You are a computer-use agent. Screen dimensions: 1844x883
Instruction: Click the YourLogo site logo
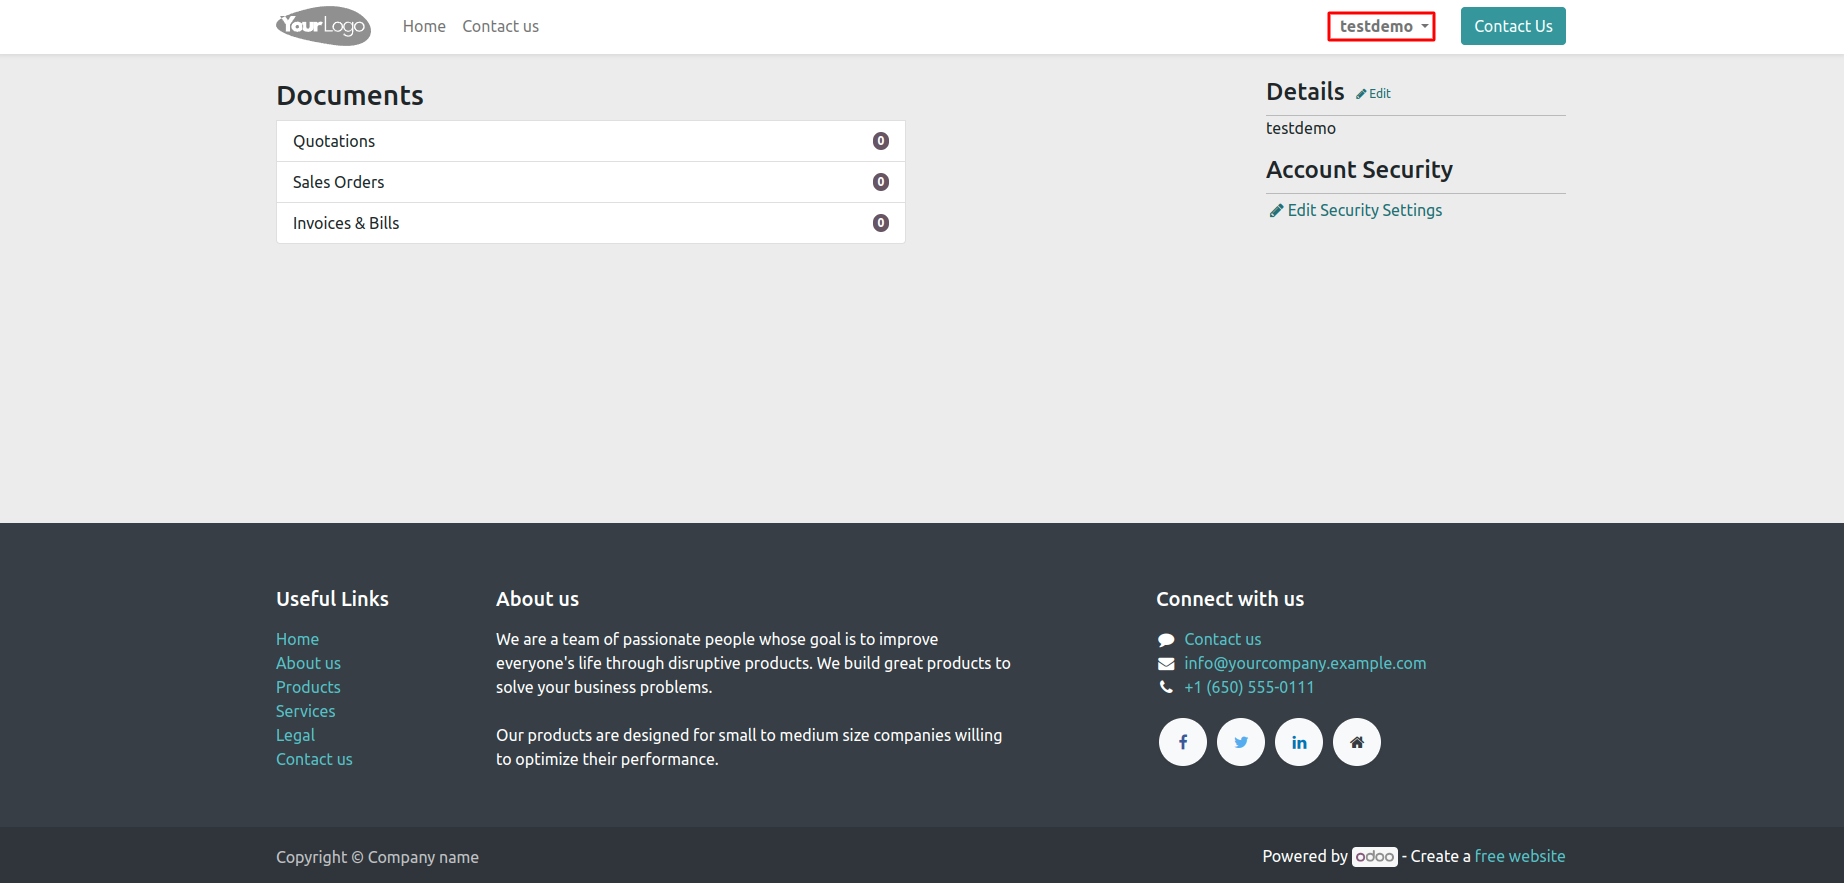point(323,26)
